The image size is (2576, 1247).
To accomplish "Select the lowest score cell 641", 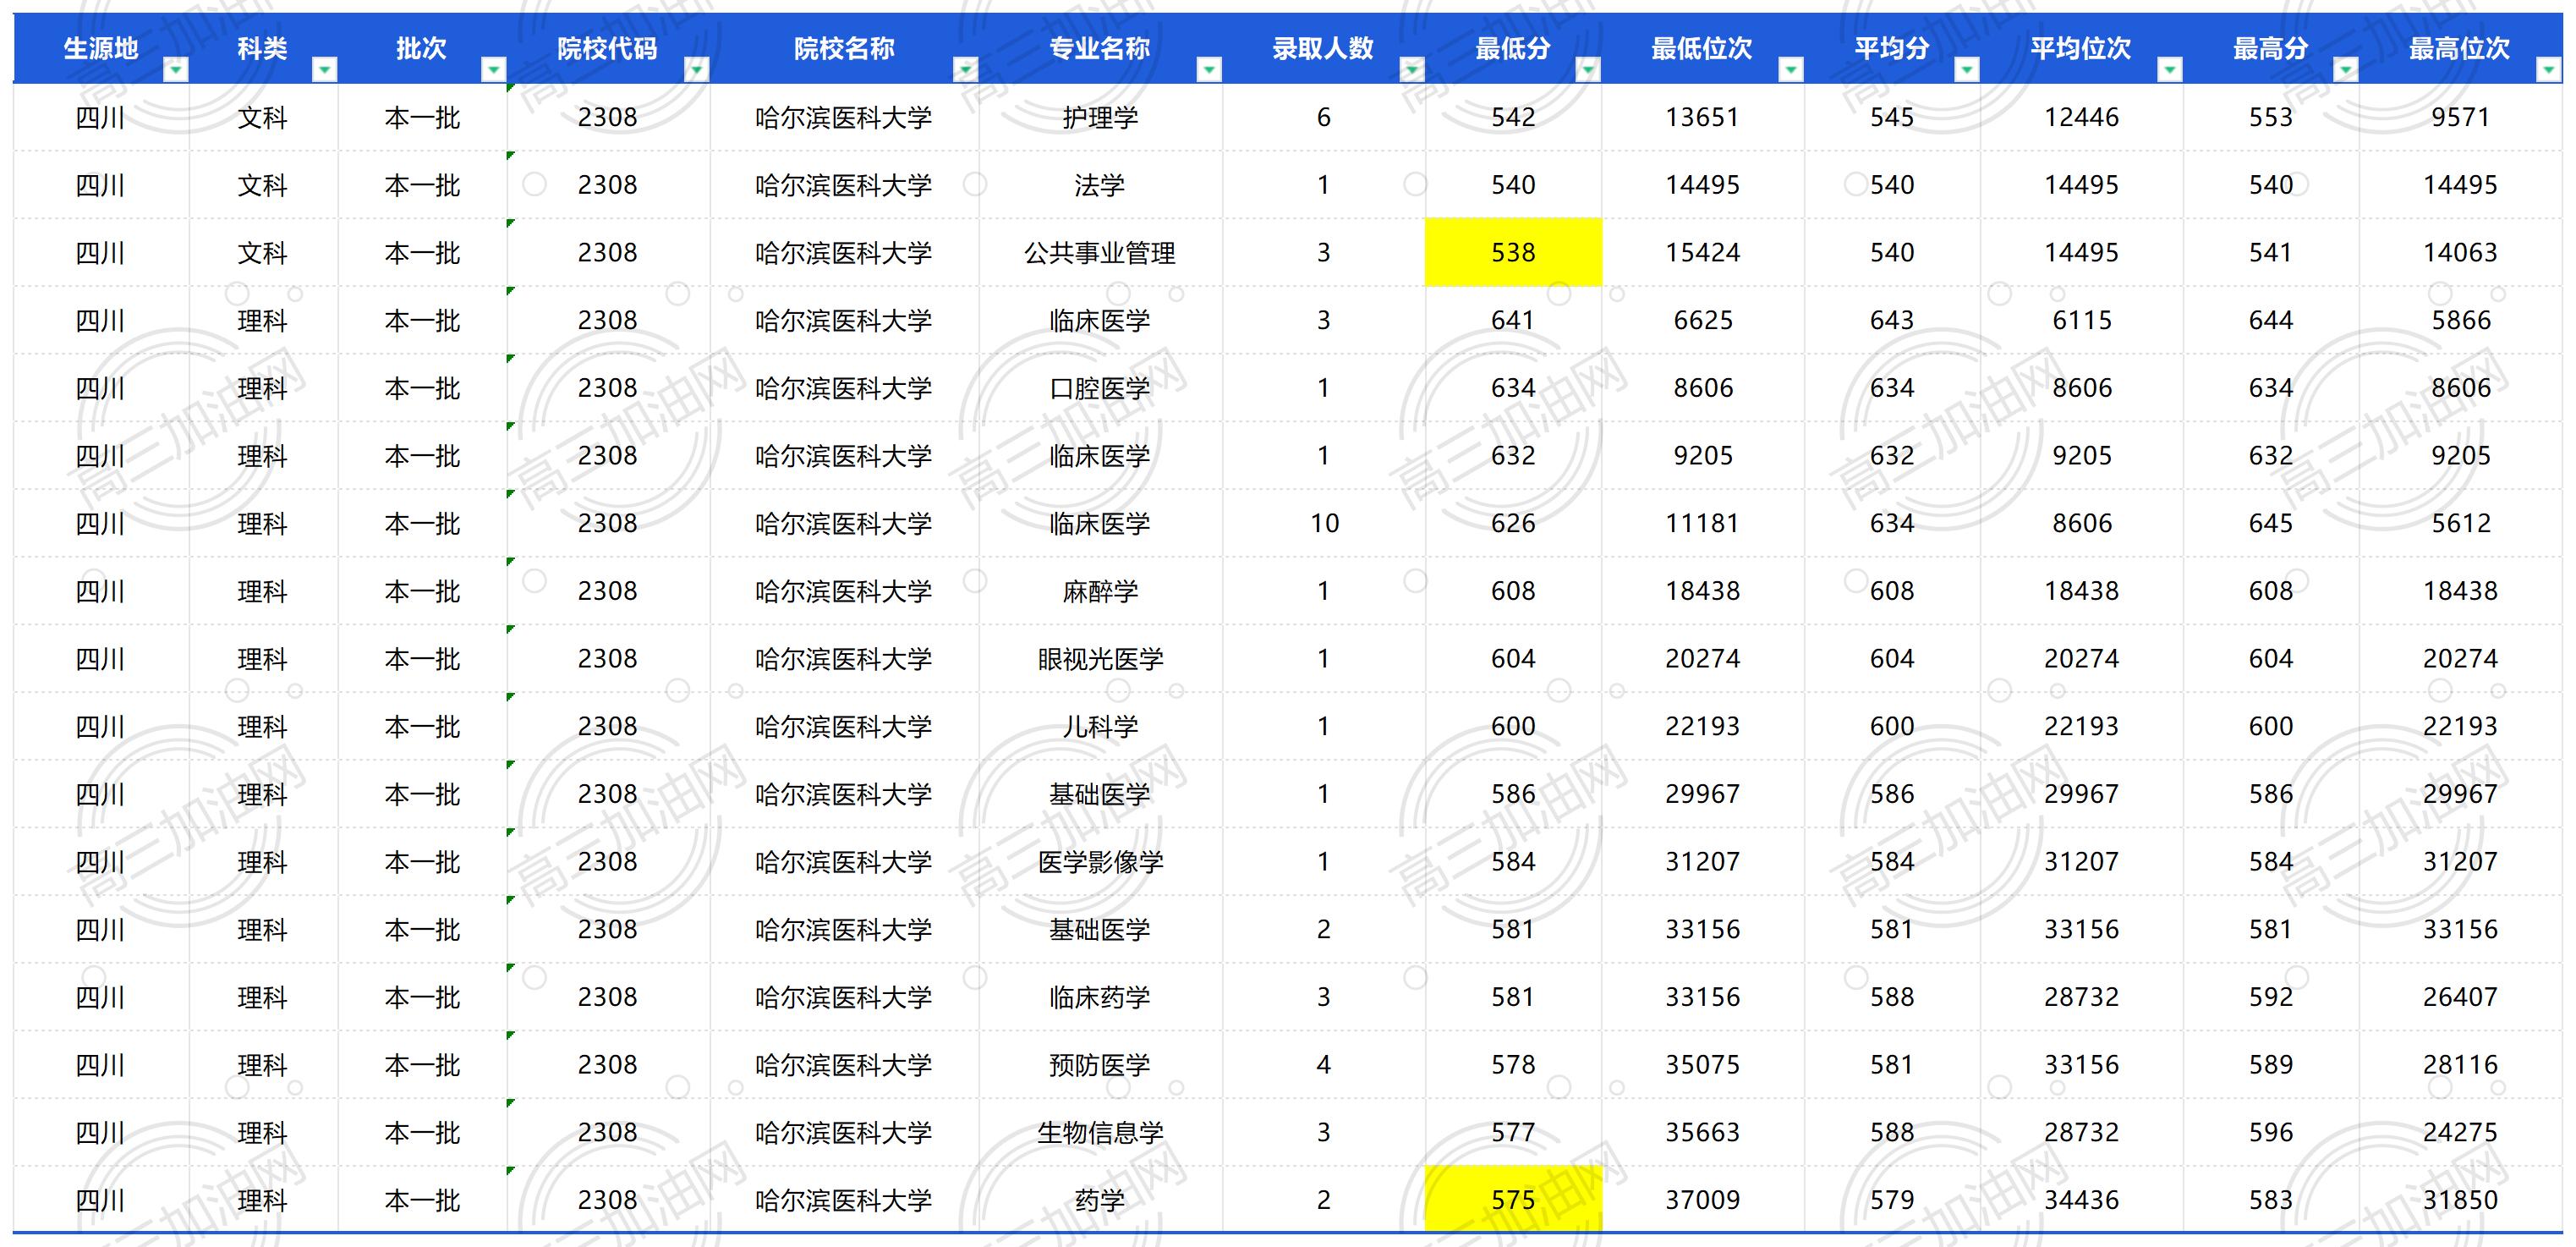I will coord(1513,321).
